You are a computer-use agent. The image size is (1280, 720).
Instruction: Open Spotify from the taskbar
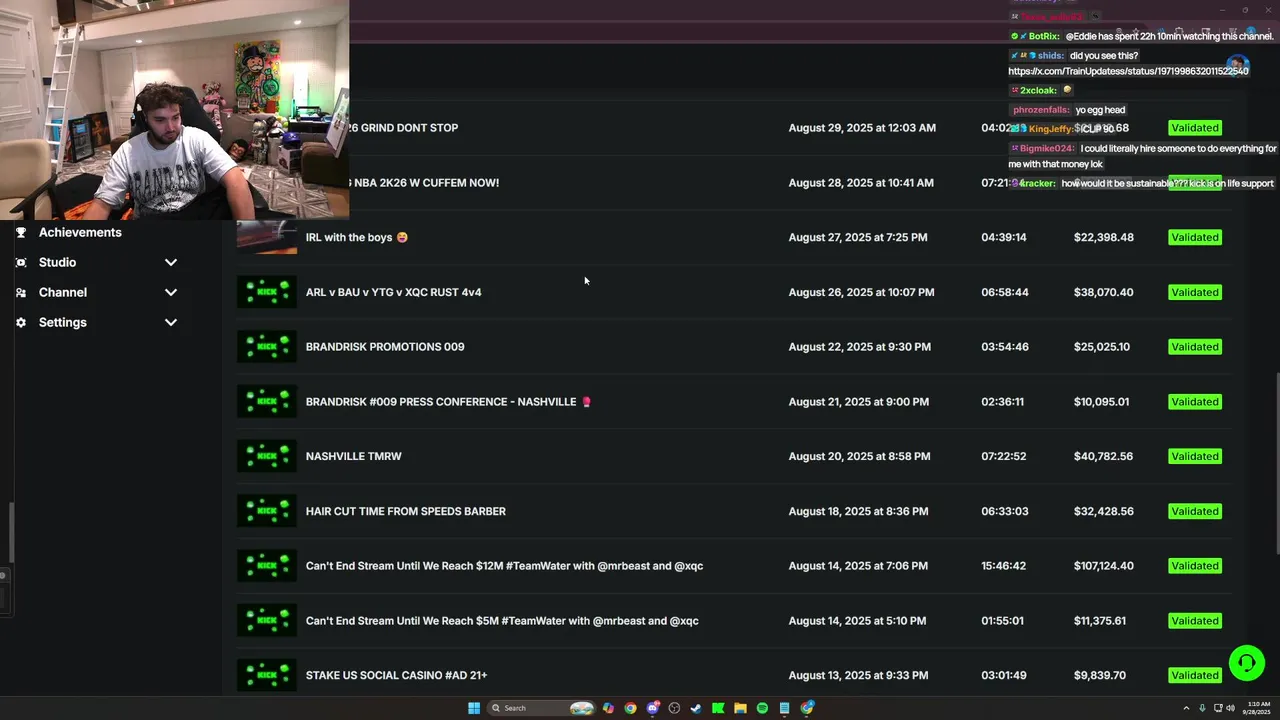[x=762, y=708]
